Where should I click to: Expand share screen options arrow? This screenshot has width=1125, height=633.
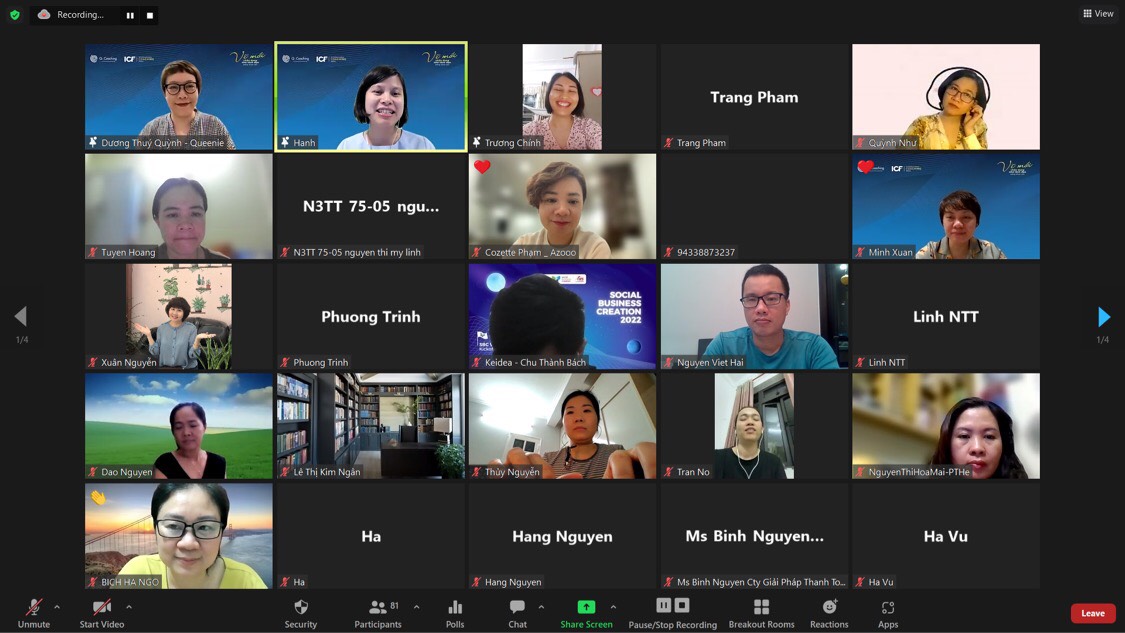pyautogui.click(x=613, y=607)
